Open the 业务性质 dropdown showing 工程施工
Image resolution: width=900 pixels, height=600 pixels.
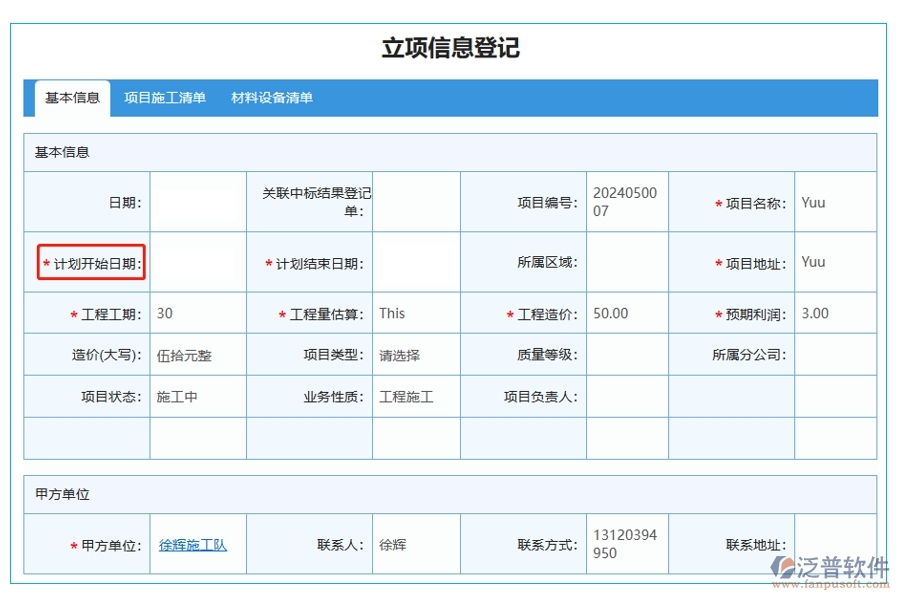pos(415,396)
